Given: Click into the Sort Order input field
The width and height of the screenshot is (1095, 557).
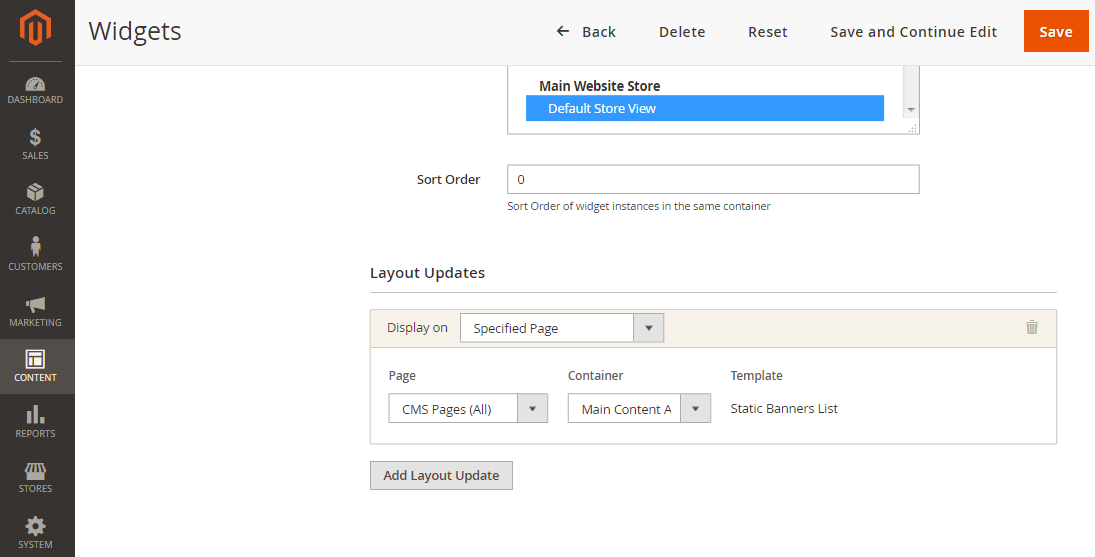Looking at the screenshot, I should tap(712, 180).
